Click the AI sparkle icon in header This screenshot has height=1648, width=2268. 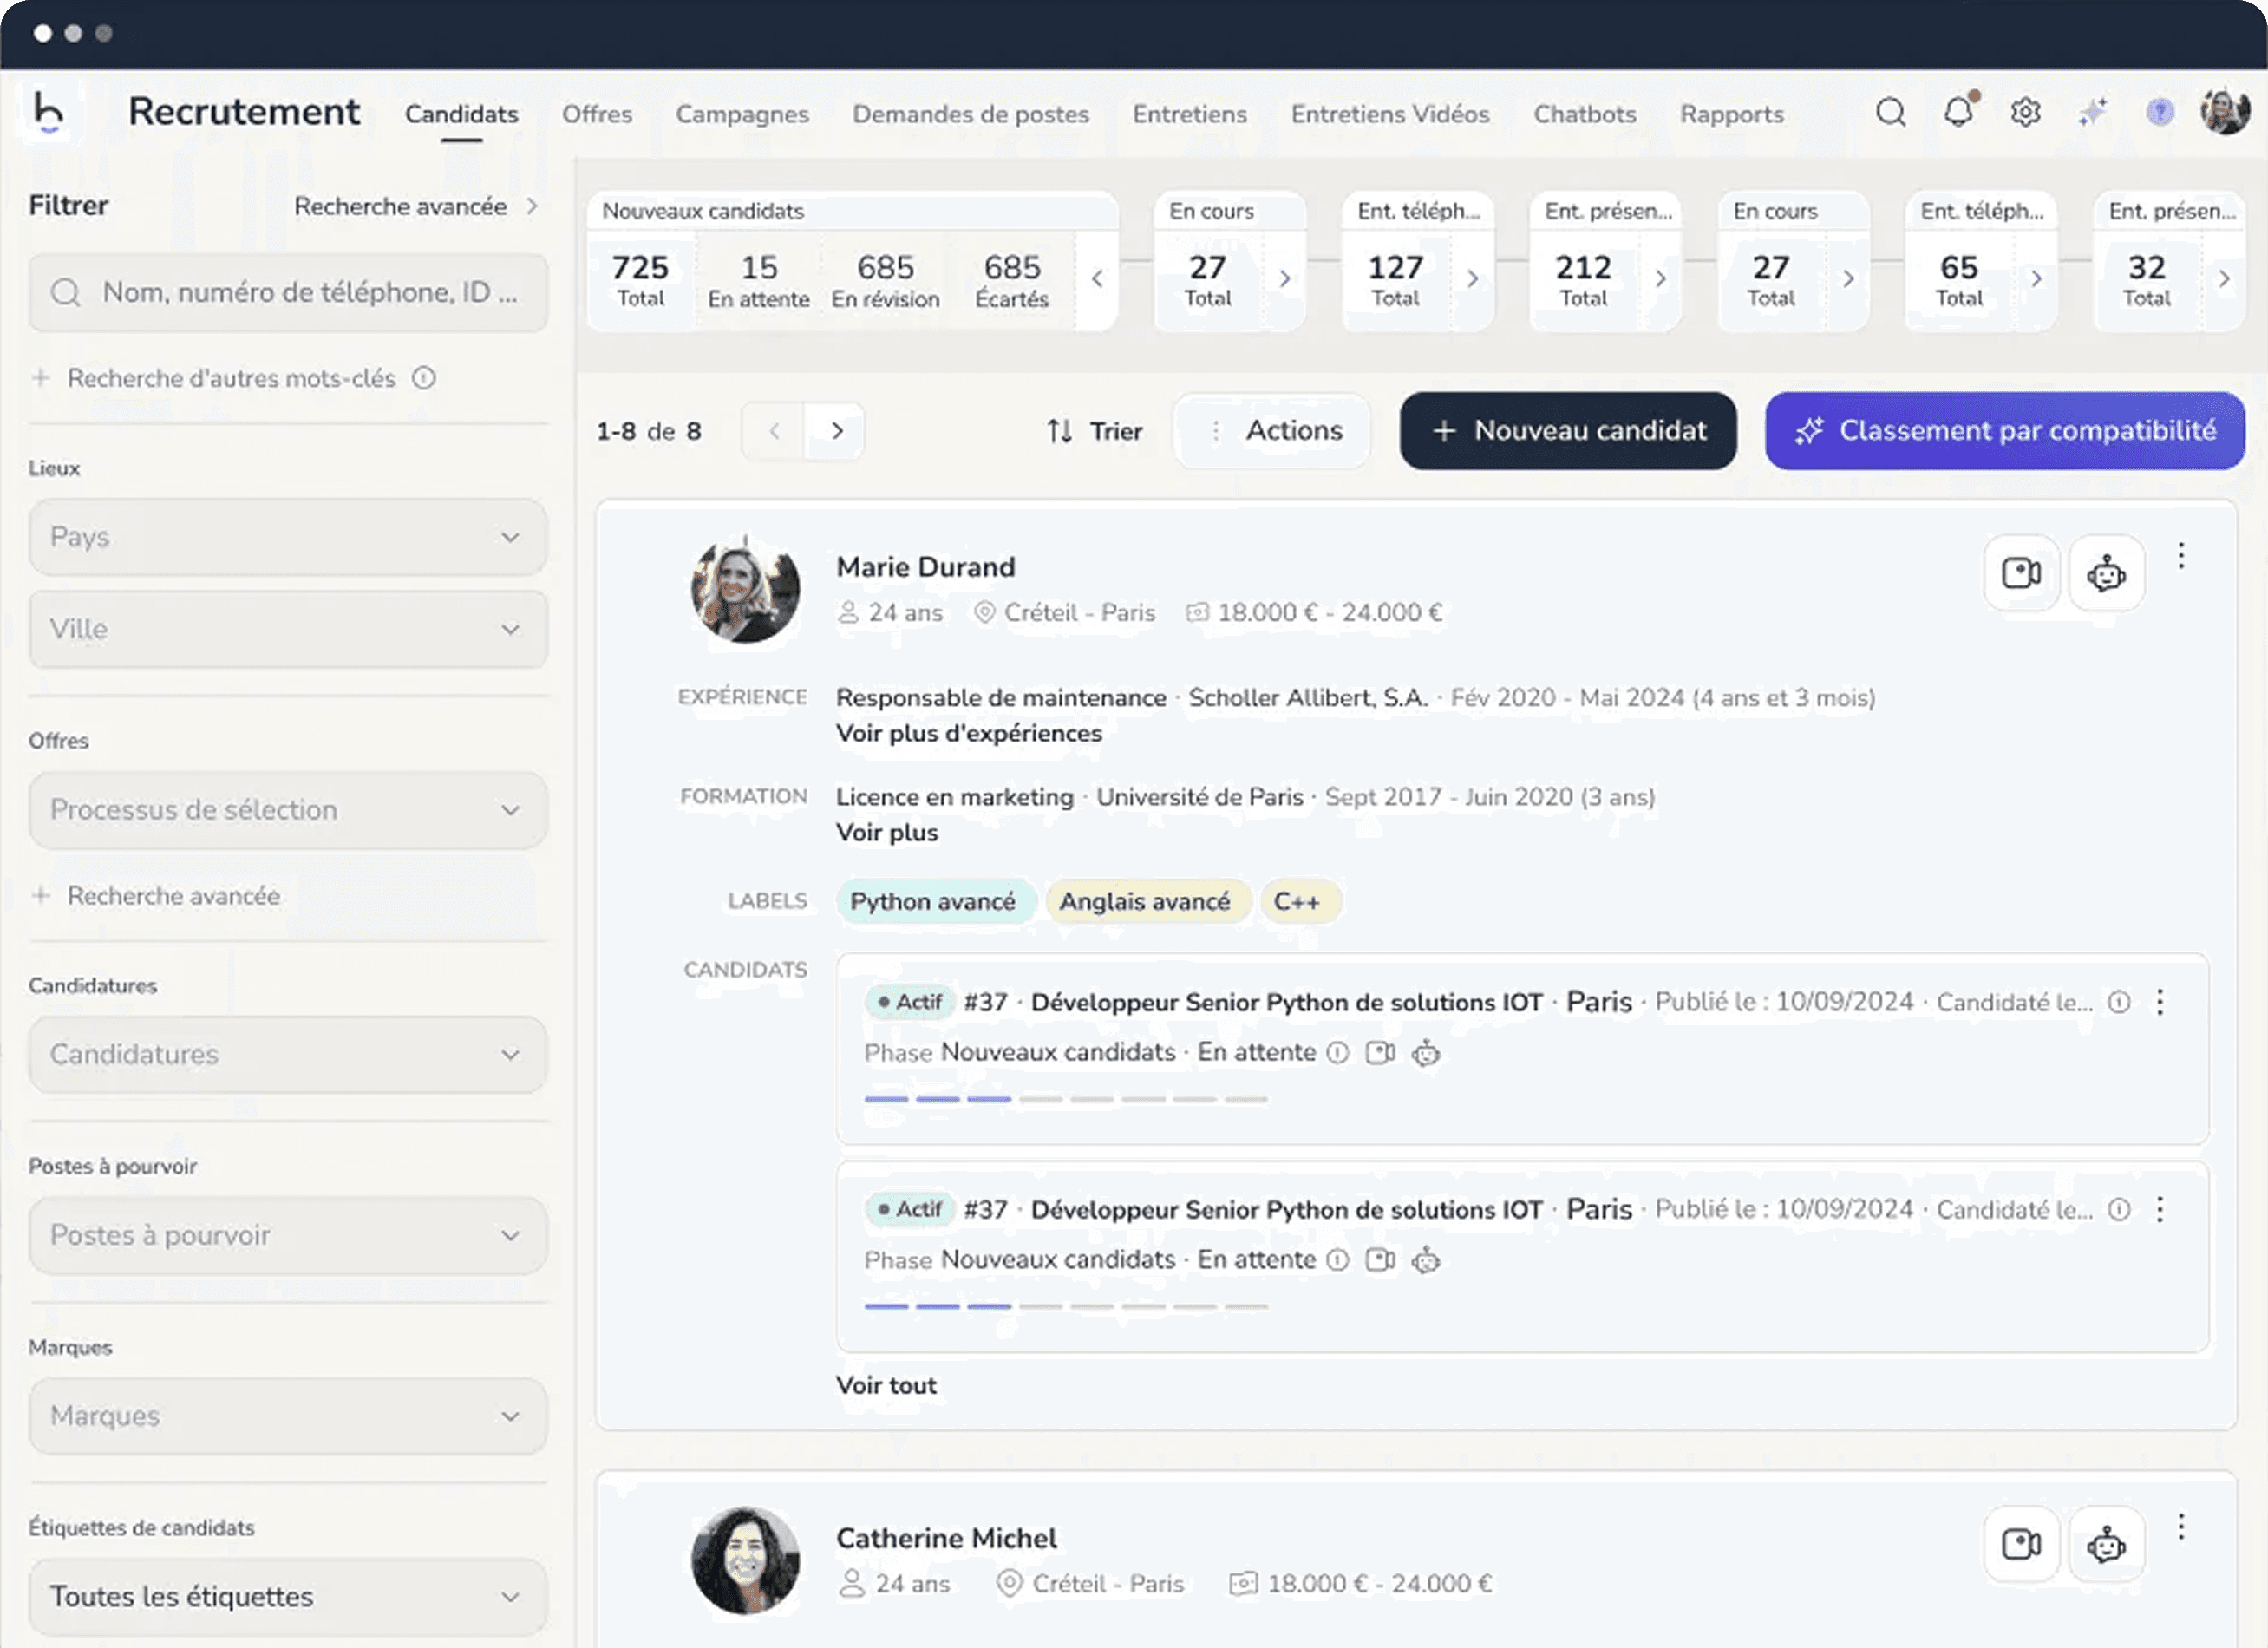2092,112
